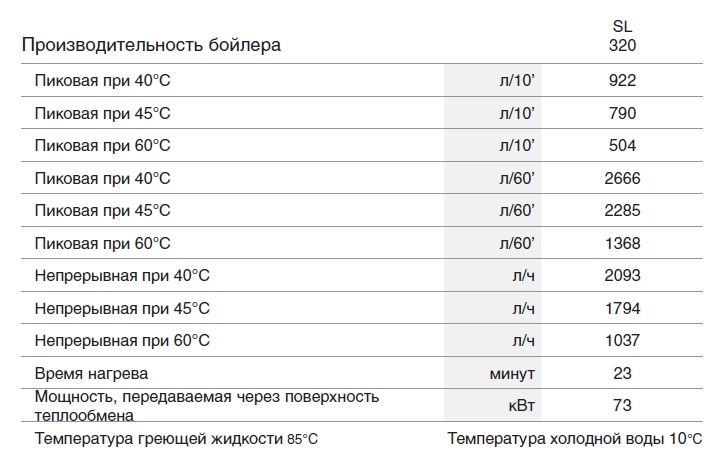The width and height of the screenshot is (724, 473).
Task: Select the кВт unit cell
Action: (x=493, y=405)
